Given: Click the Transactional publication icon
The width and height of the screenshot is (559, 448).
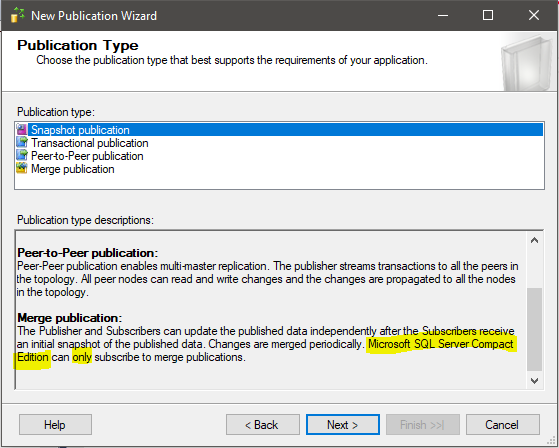Looking at the screenshot, I should click(22, 143).
